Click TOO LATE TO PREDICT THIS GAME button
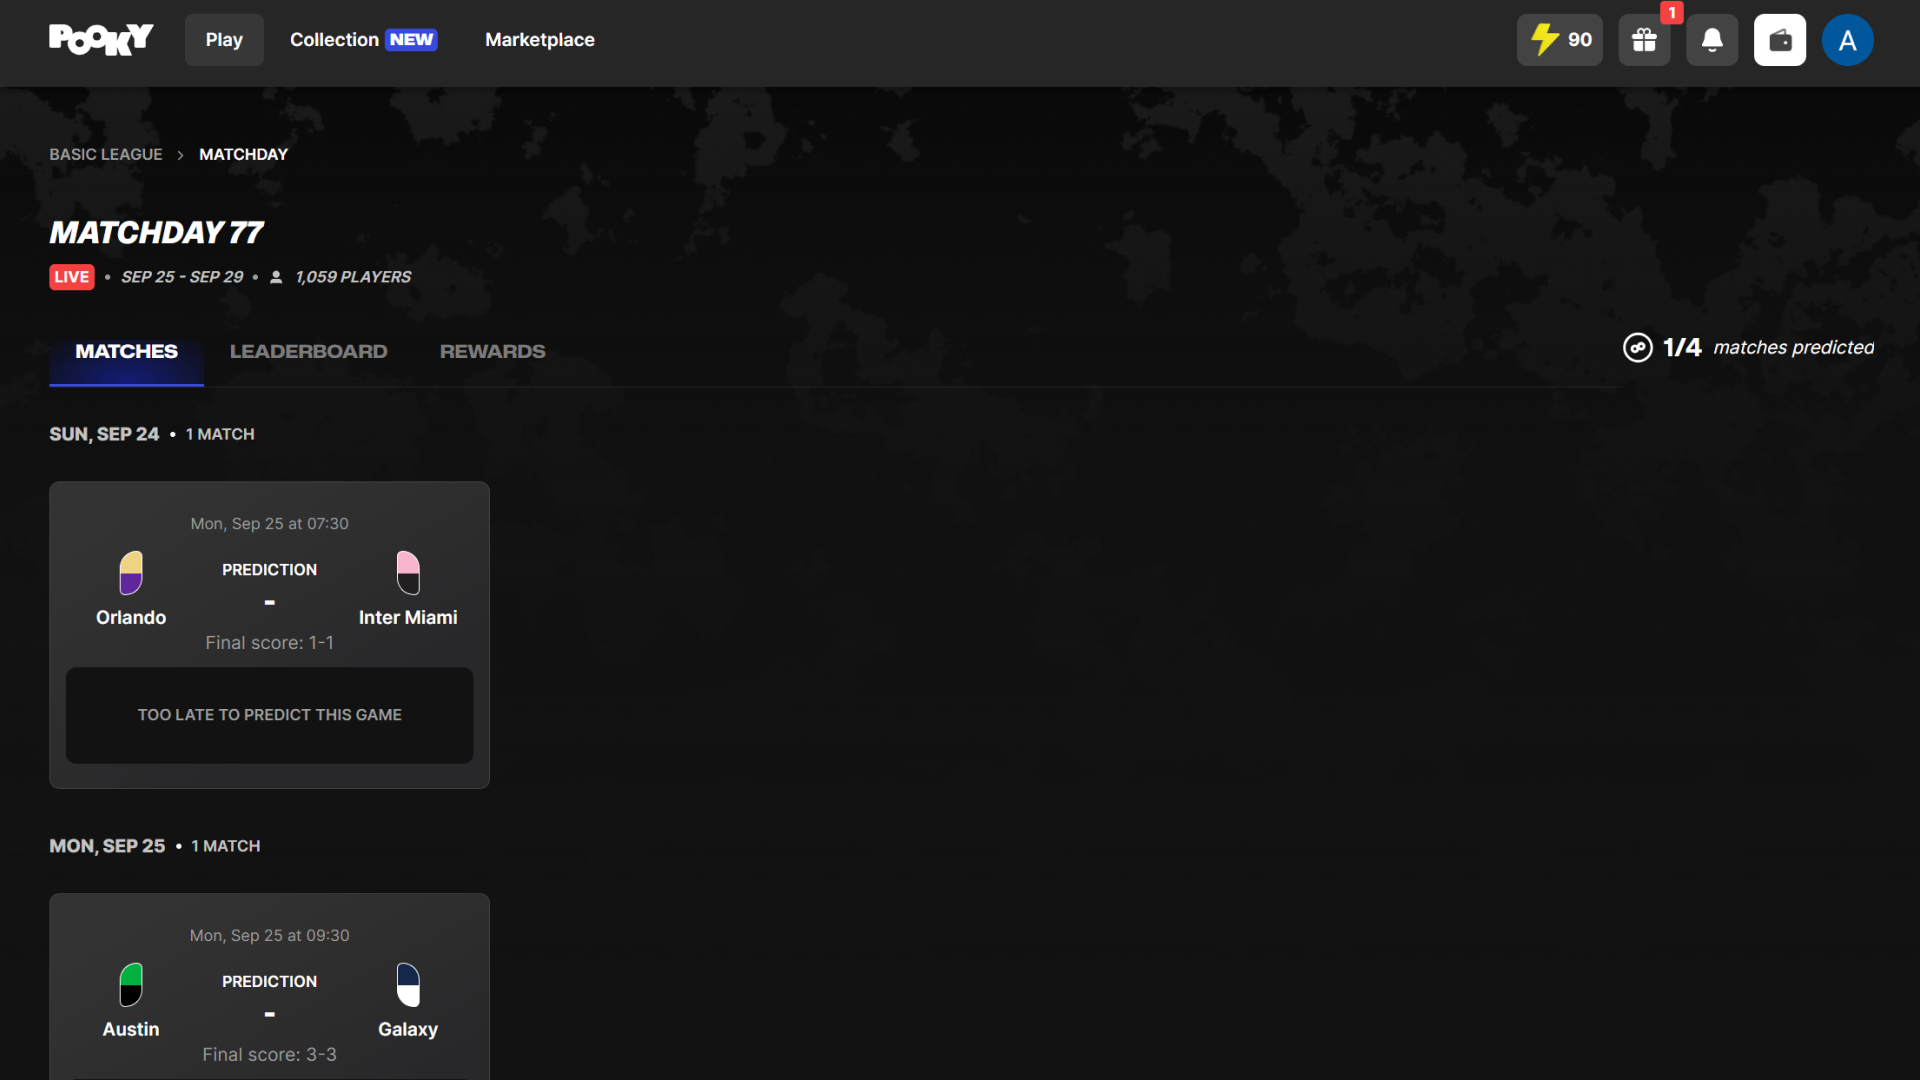This screenshot has height=1080, width=1920. [x=269, y=715]
